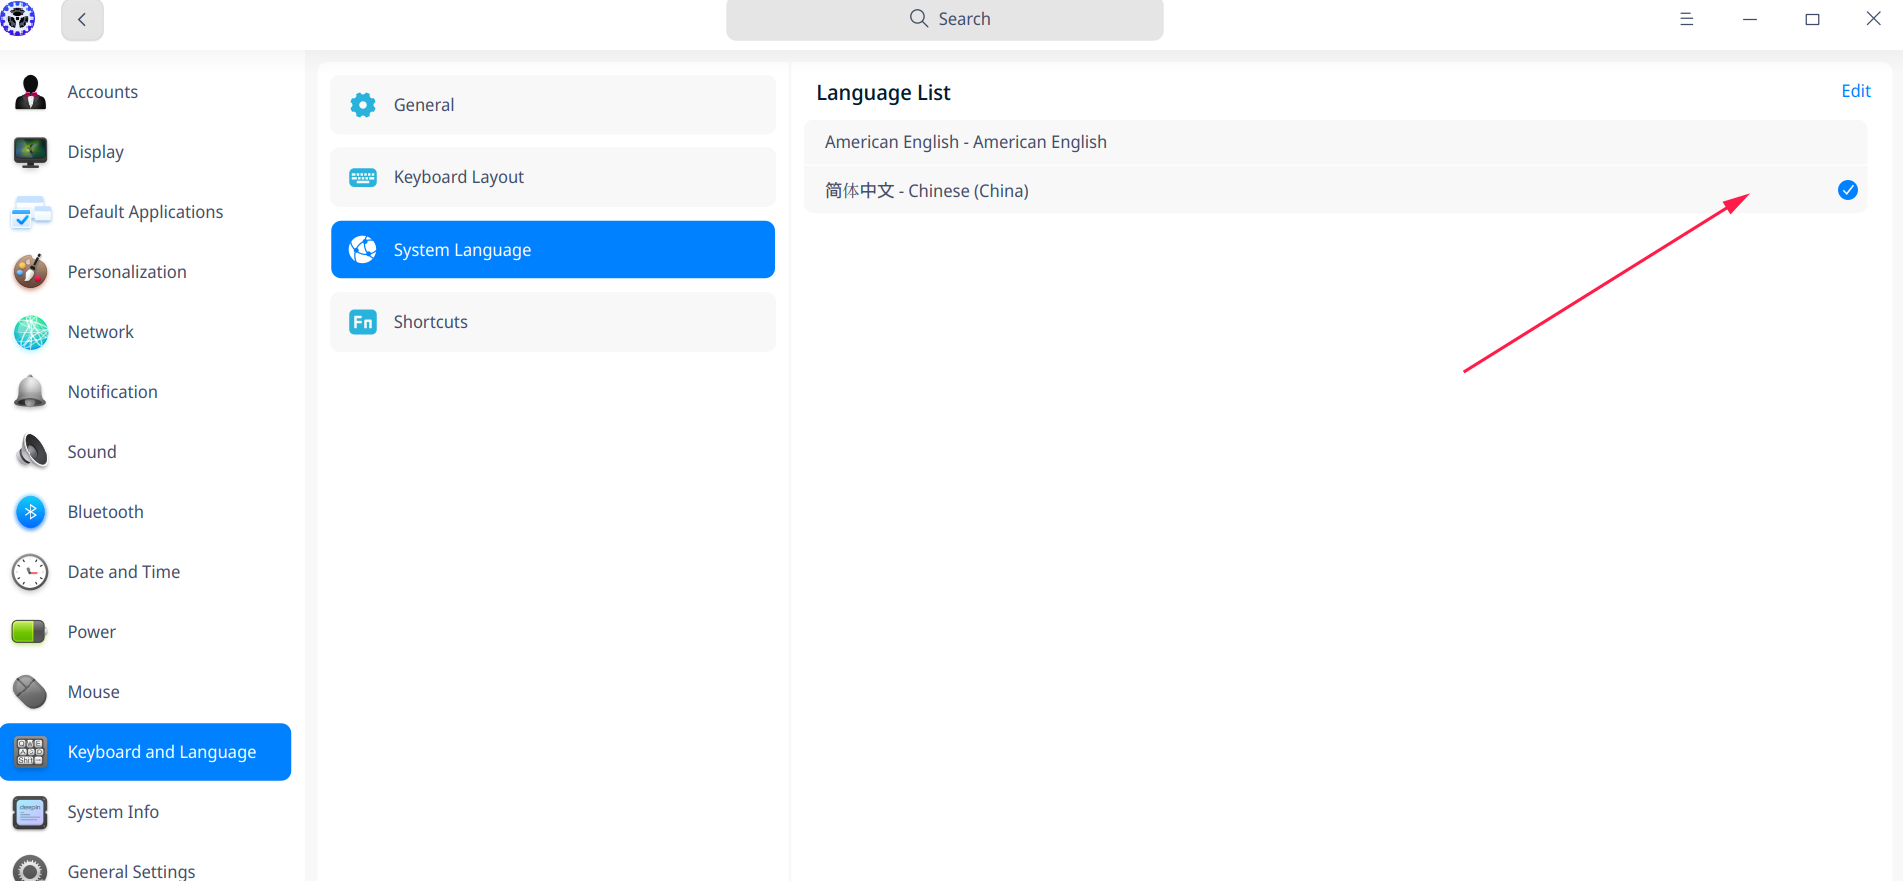1903x881 pixels.
Task: Open Bluetooth settings label
Action: tap(106, 512)
